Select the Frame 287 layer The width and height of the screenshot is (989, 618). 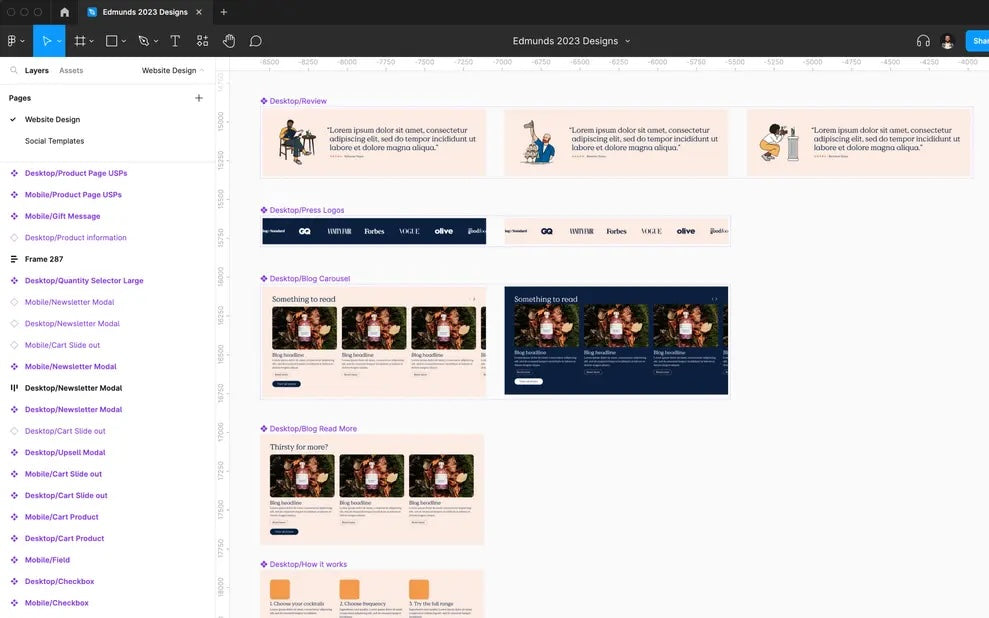pos(43,259)
